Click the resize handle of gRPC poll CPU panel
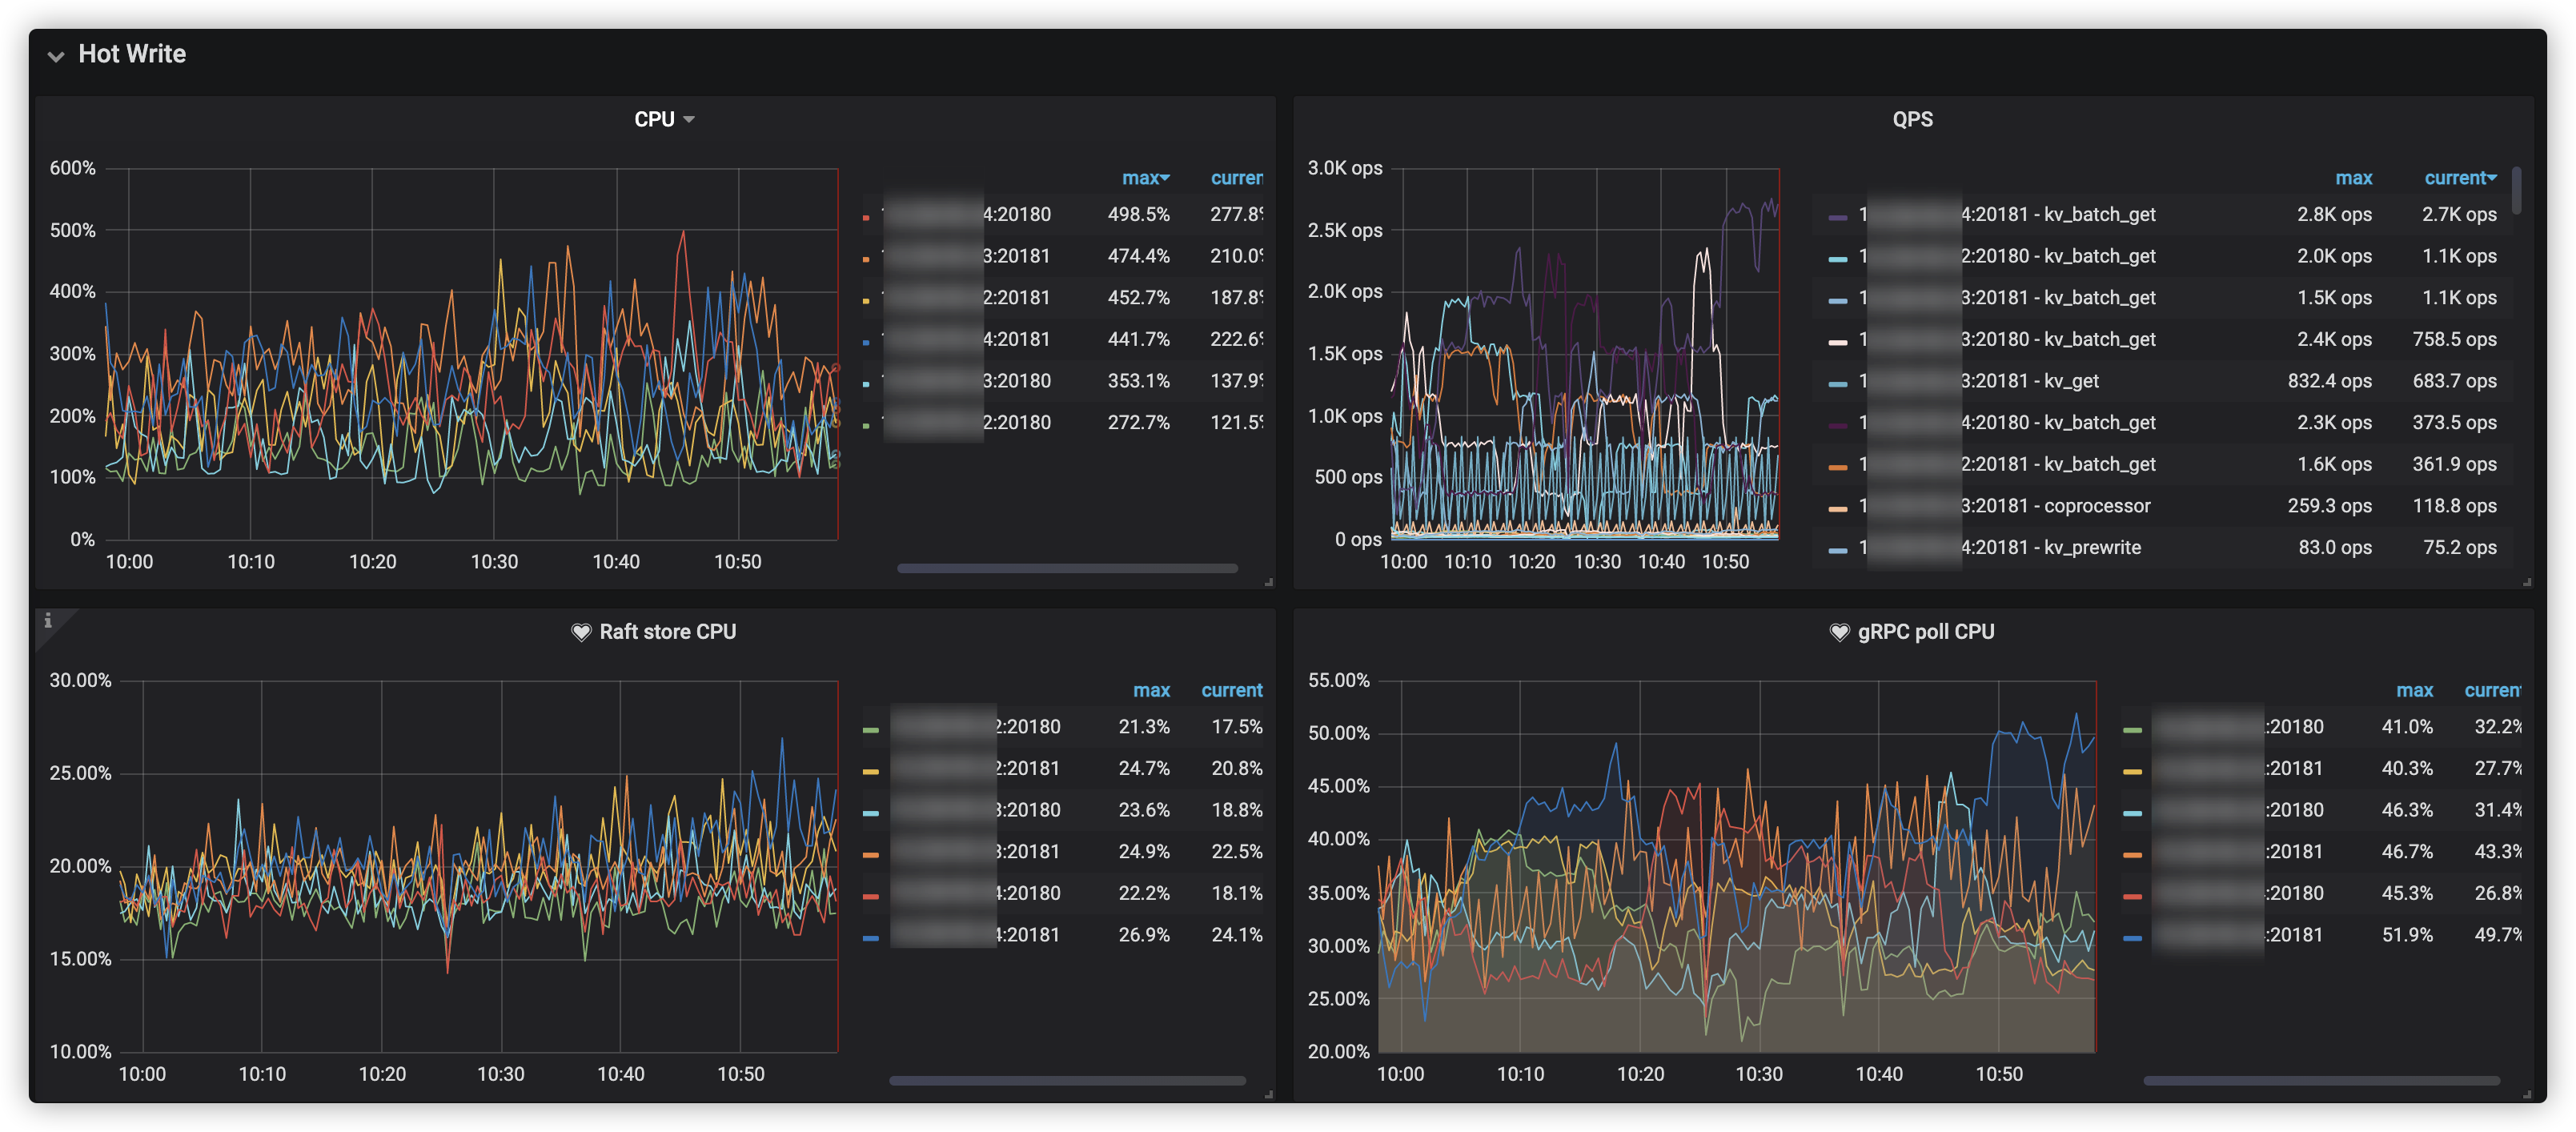This screenshot has height=1132, width=2576. coord(2526,1095)
